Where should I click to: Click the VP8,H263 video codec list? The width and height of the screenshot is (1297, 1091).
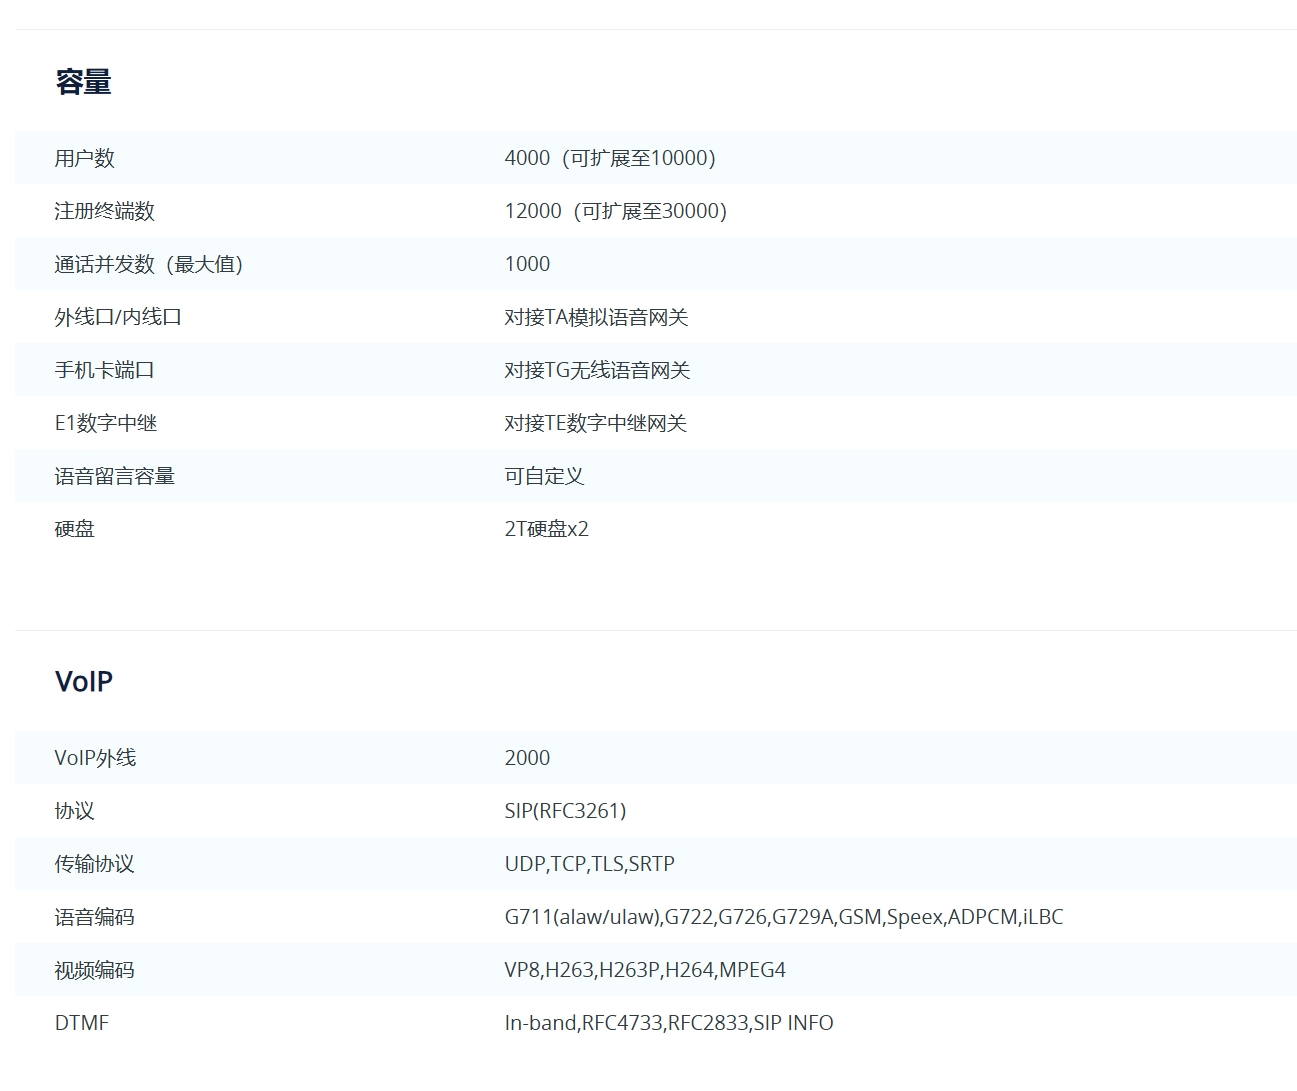pyautogui.click(x=644, y=970)
